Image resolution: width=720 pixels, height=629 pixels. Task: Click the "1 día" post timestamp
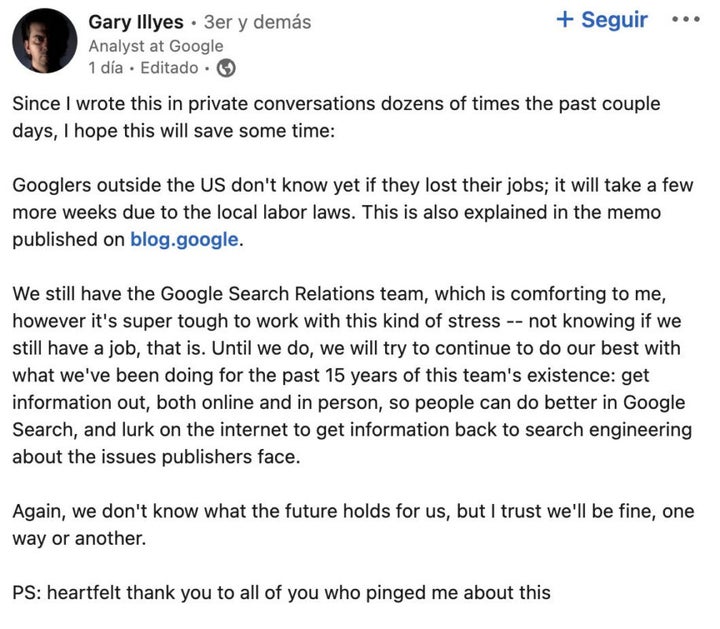click(108, 68)
